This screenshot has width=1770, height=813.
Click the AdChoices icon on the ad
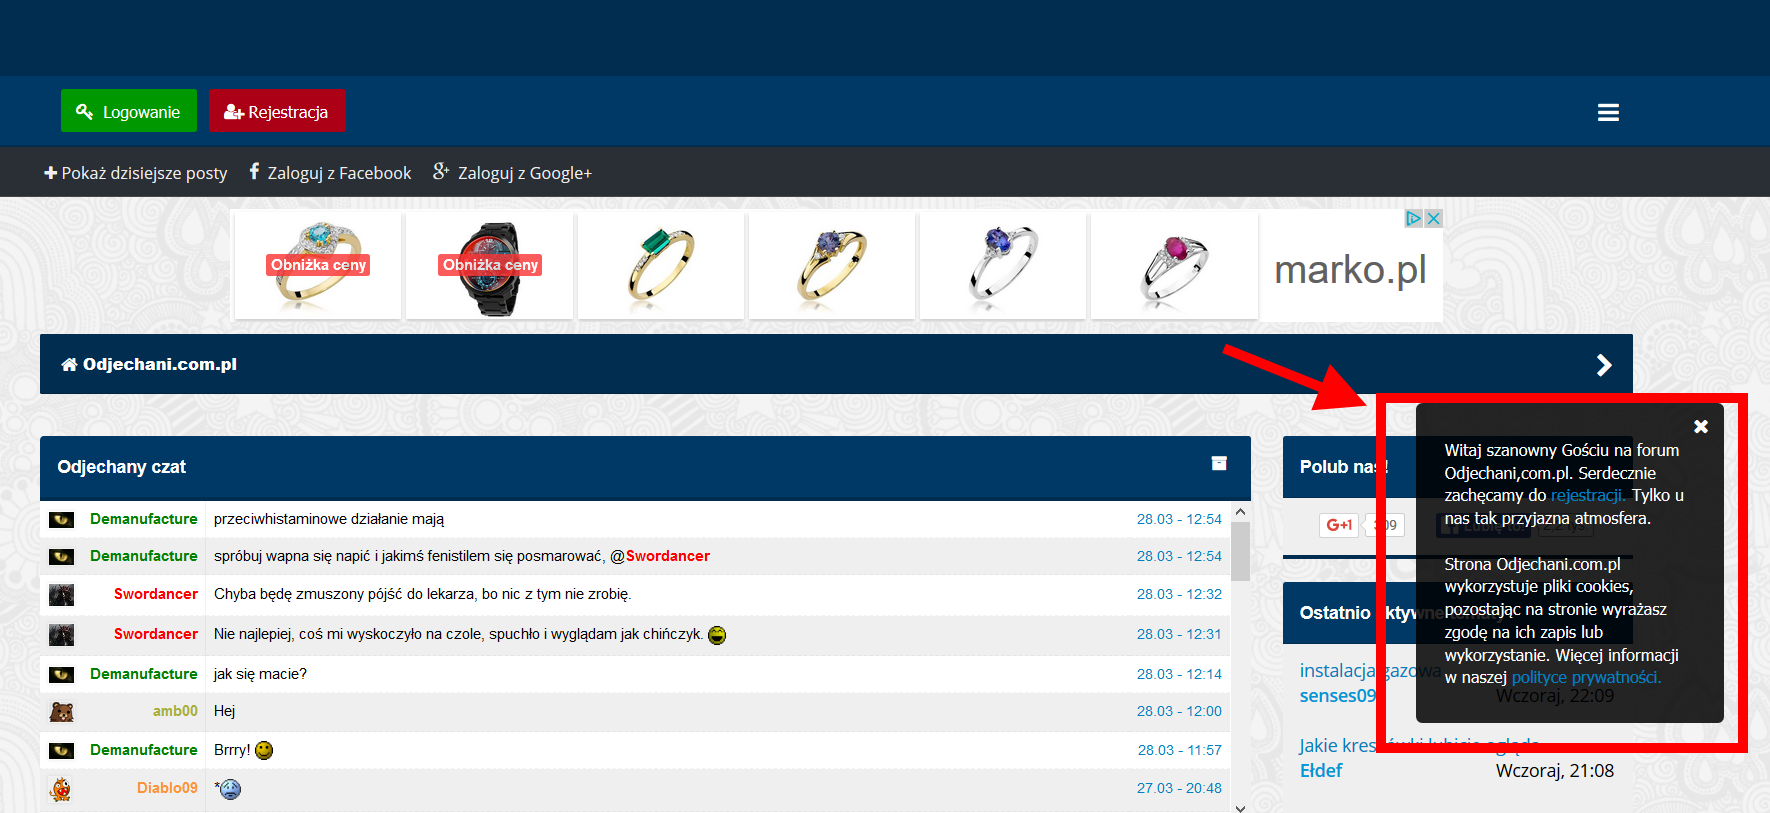tap(1414, 218)
